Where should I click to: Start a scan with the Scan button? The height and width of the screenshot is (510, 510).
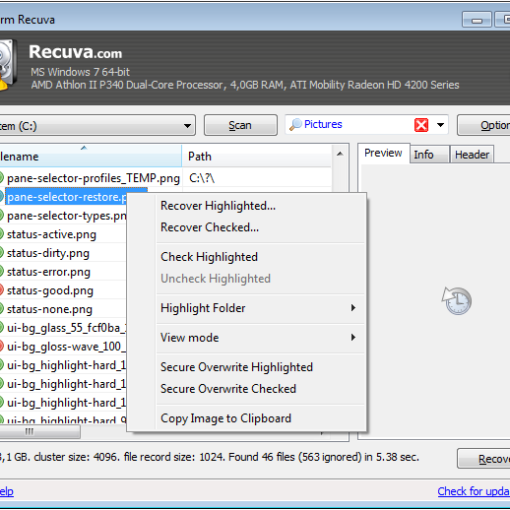coord(240,125)
